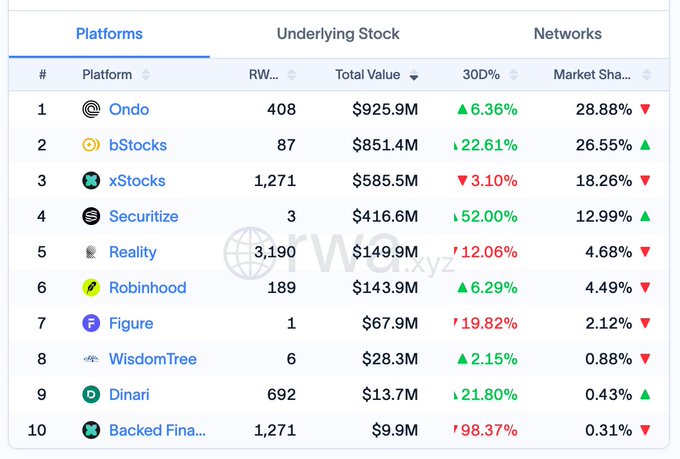Click the Market Sha... header text
Viewport: 680px width, 459px height.
[592, 75]
